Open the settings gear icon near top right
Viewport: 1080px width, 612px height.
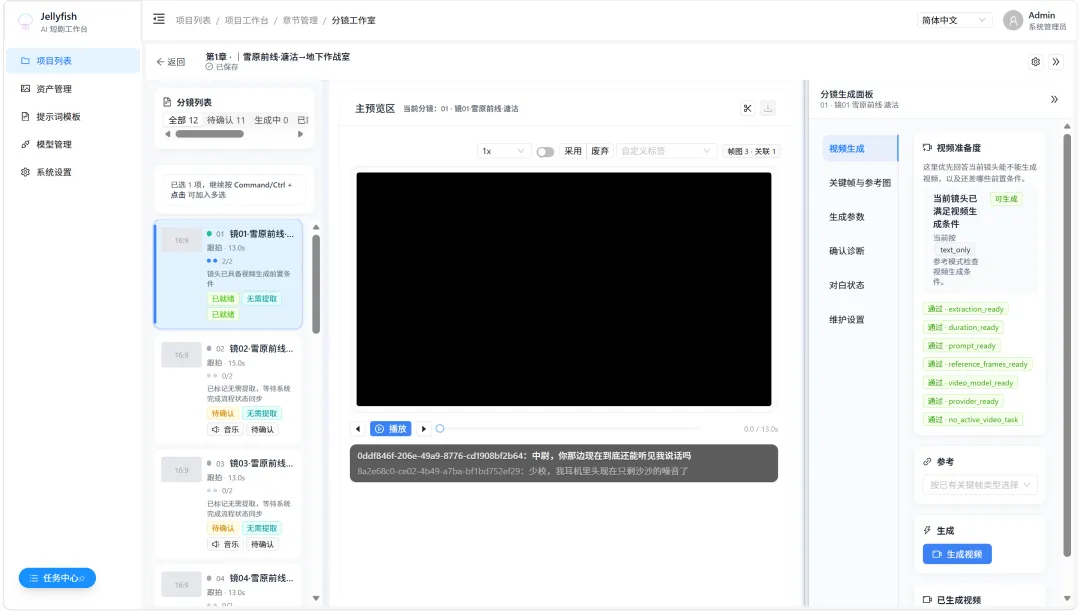1035,62
